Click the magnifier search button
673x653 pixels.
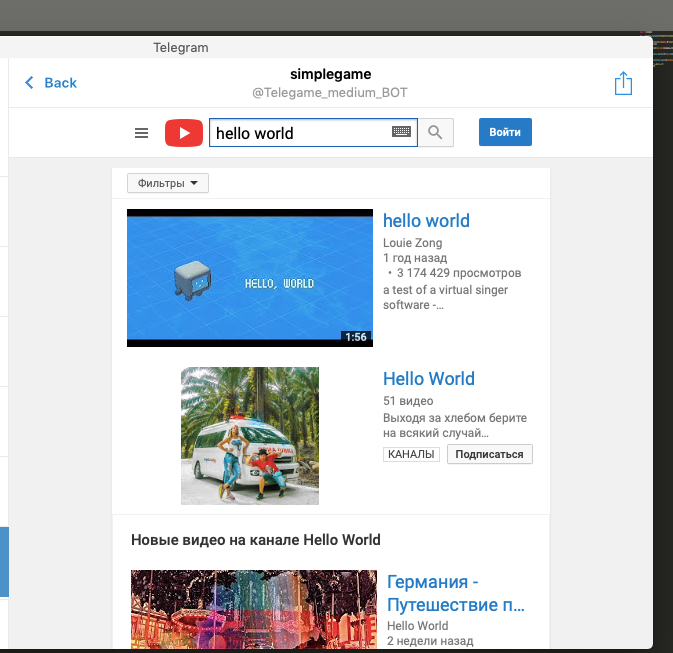coord(436,132)
